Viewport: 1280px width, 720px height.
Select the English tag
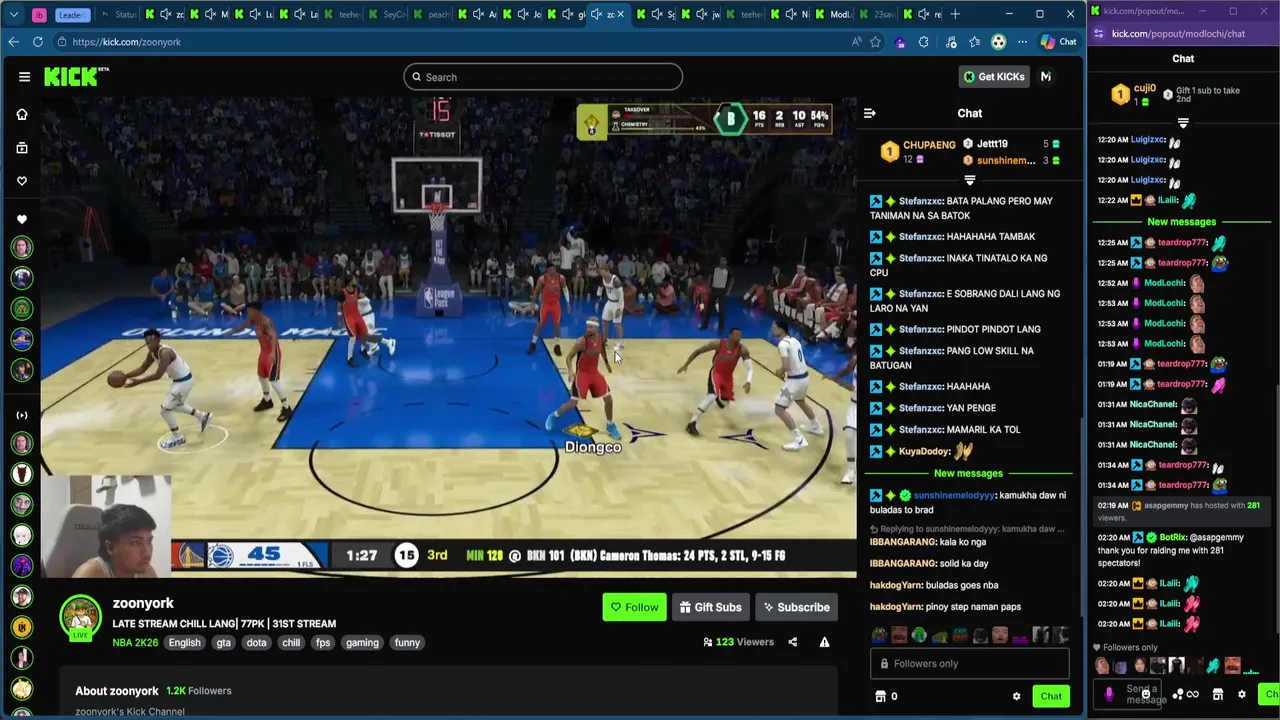click(184, 643)
